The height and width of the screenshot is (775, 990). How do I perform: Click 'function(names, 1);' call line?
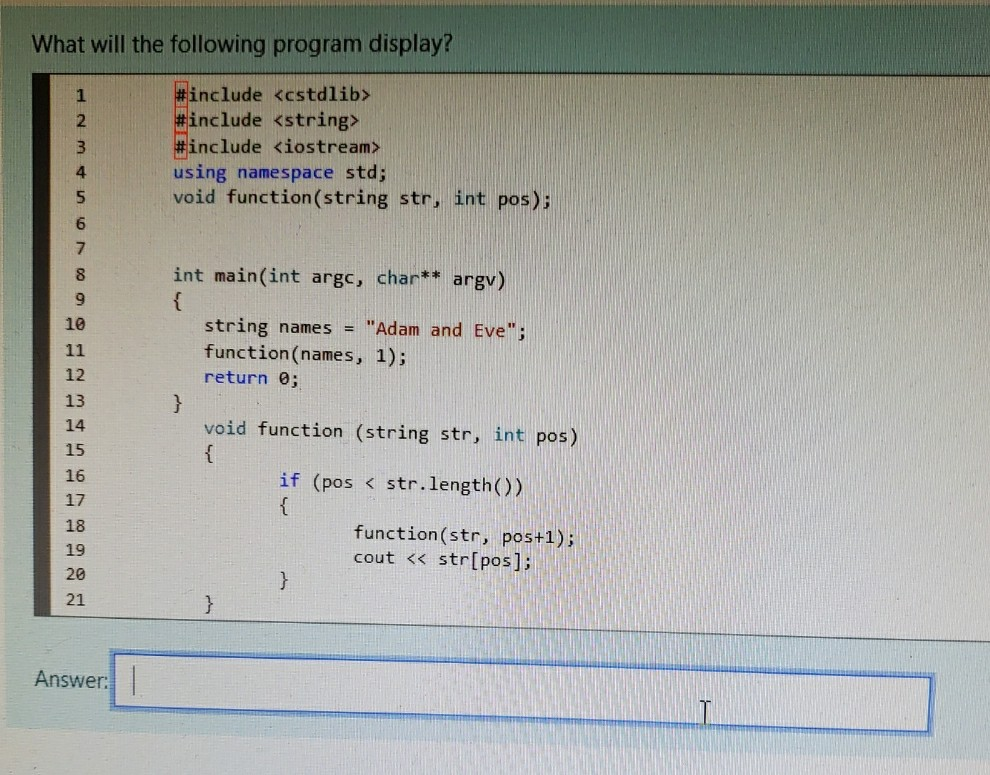point(305,354)
